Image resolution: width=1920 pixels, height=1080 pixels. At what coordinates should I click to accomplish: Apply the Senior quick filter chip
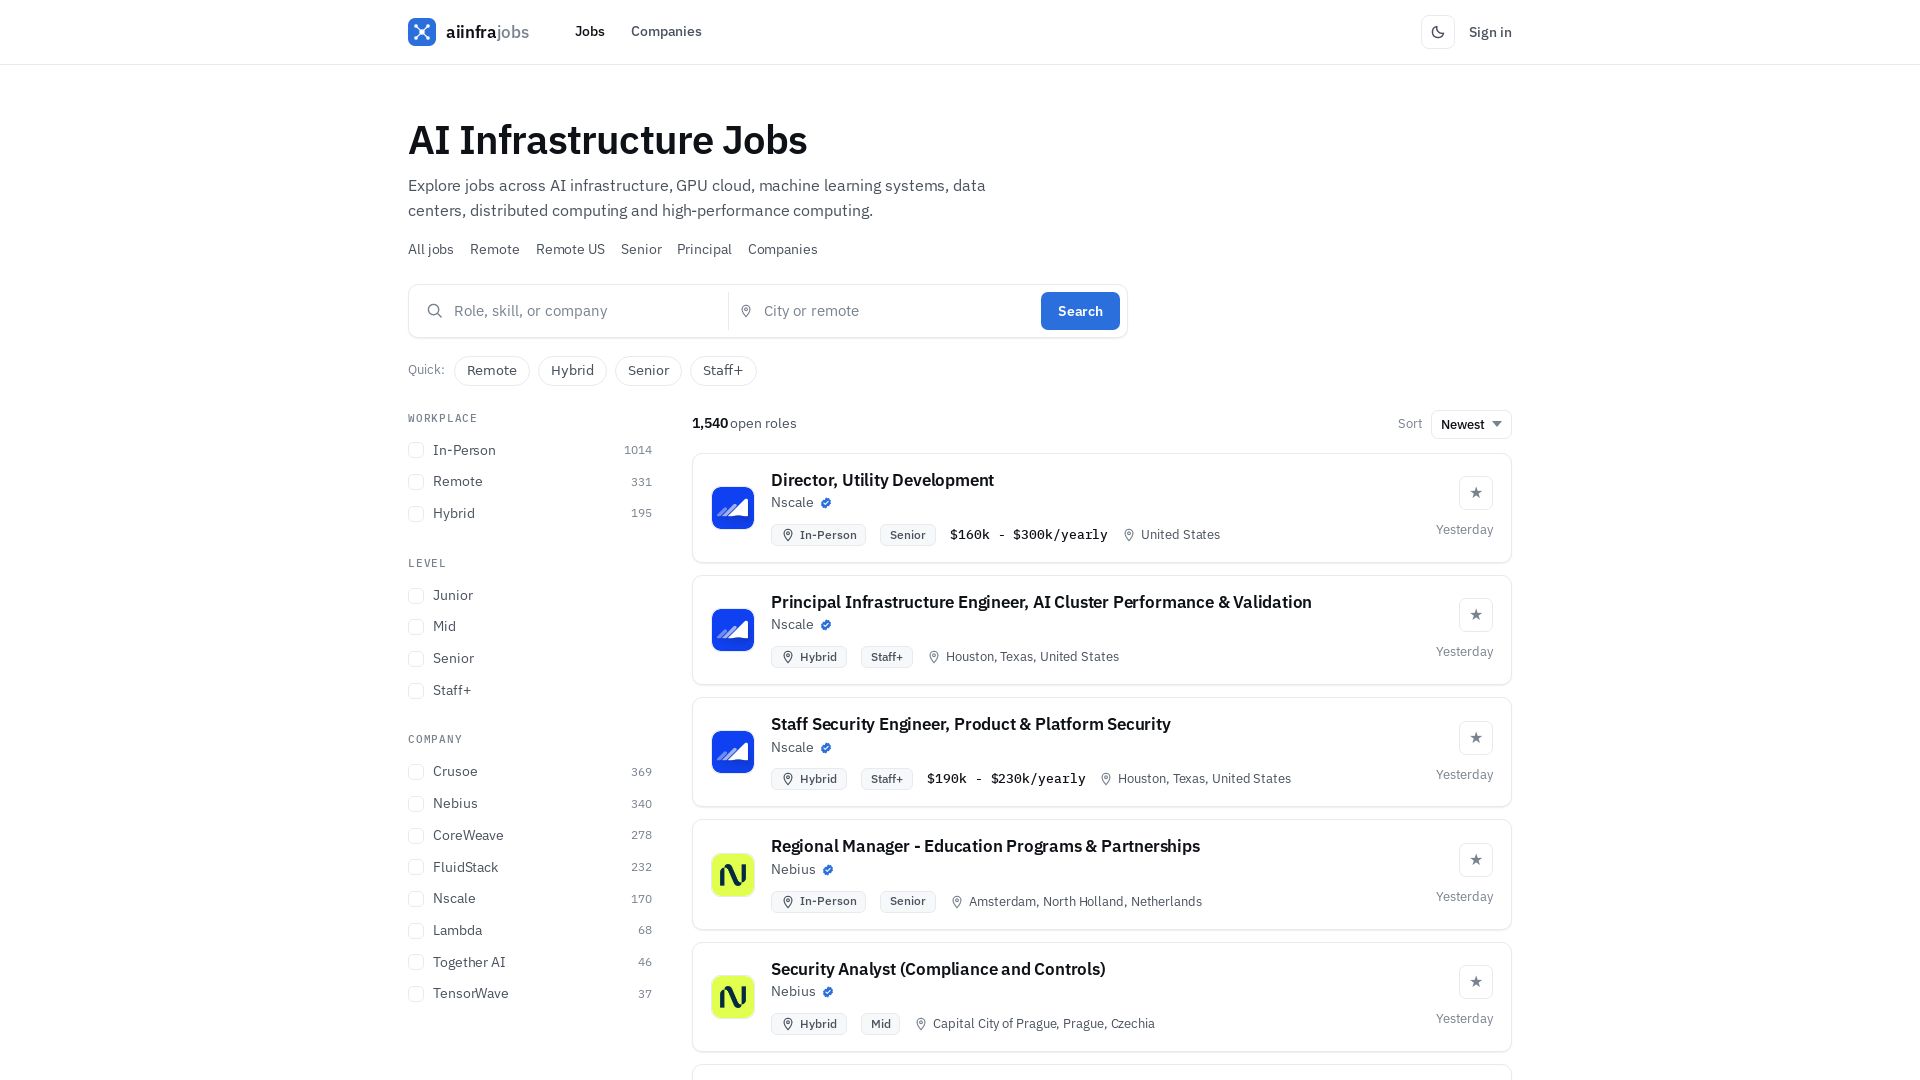click(648, 371)
